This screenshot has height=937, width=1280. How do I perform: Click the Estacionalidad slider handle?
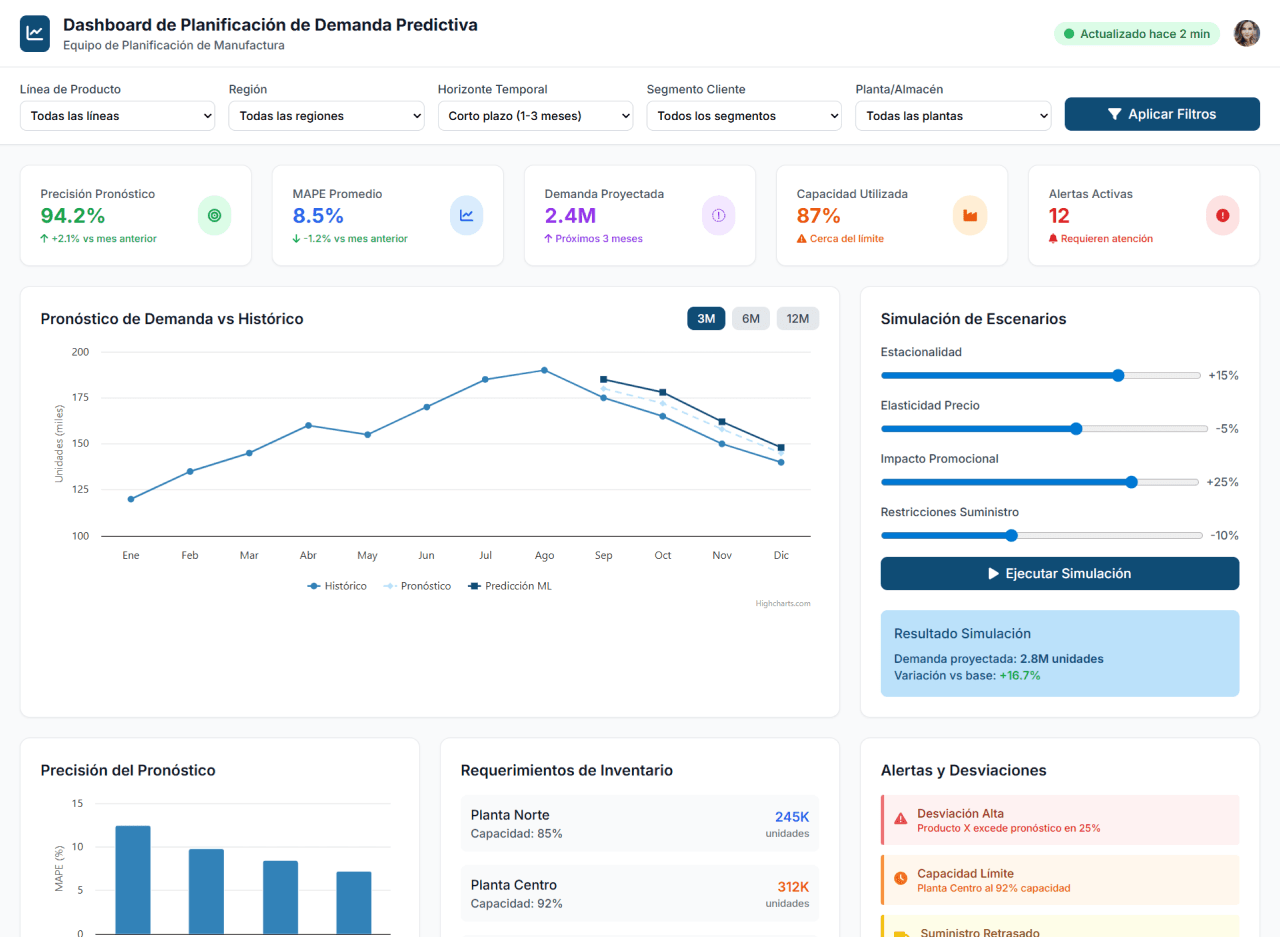click(x=1118, y=376)
